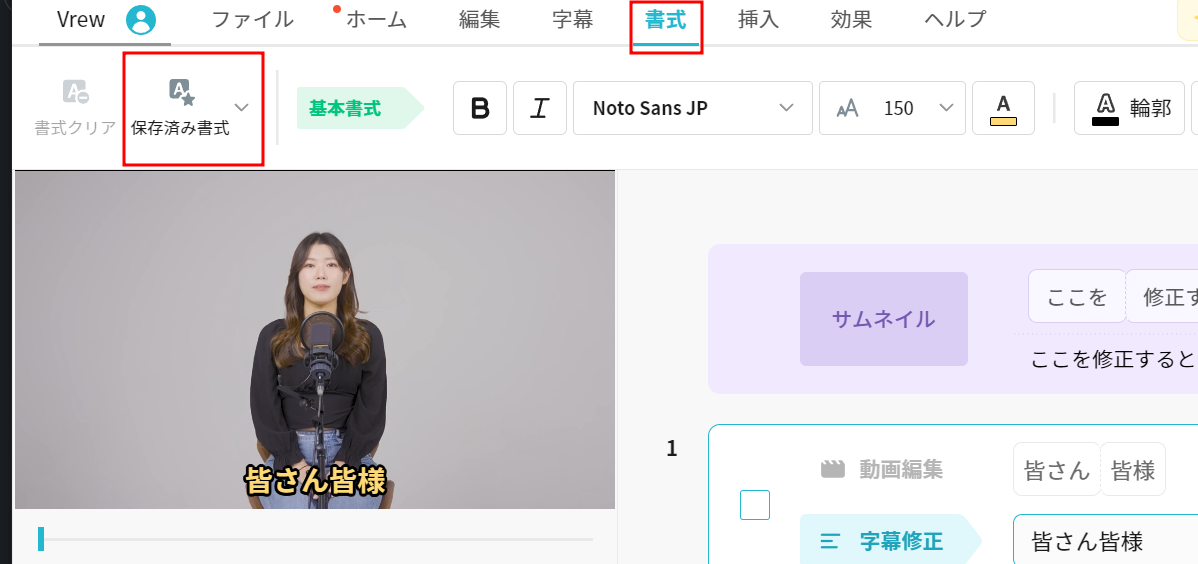Expand the 保存済み書式 dropdown arrow
Screen dimensions: 1198x564
point(241,107)
